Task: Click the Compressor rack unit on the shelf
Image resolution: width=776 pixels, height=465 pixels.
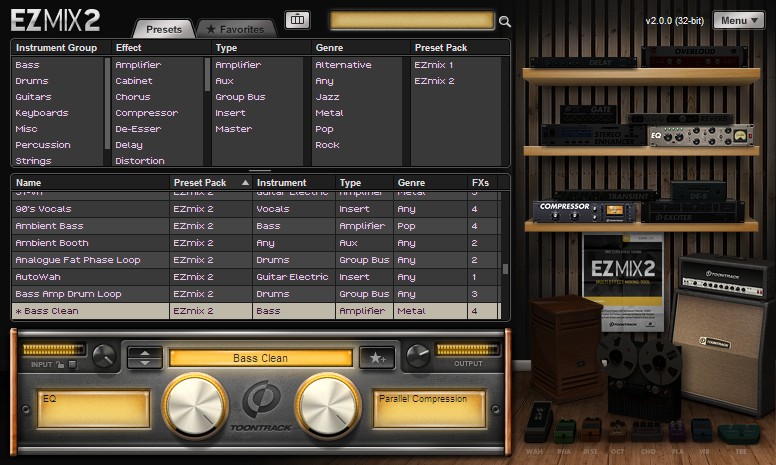Action: 584,211
